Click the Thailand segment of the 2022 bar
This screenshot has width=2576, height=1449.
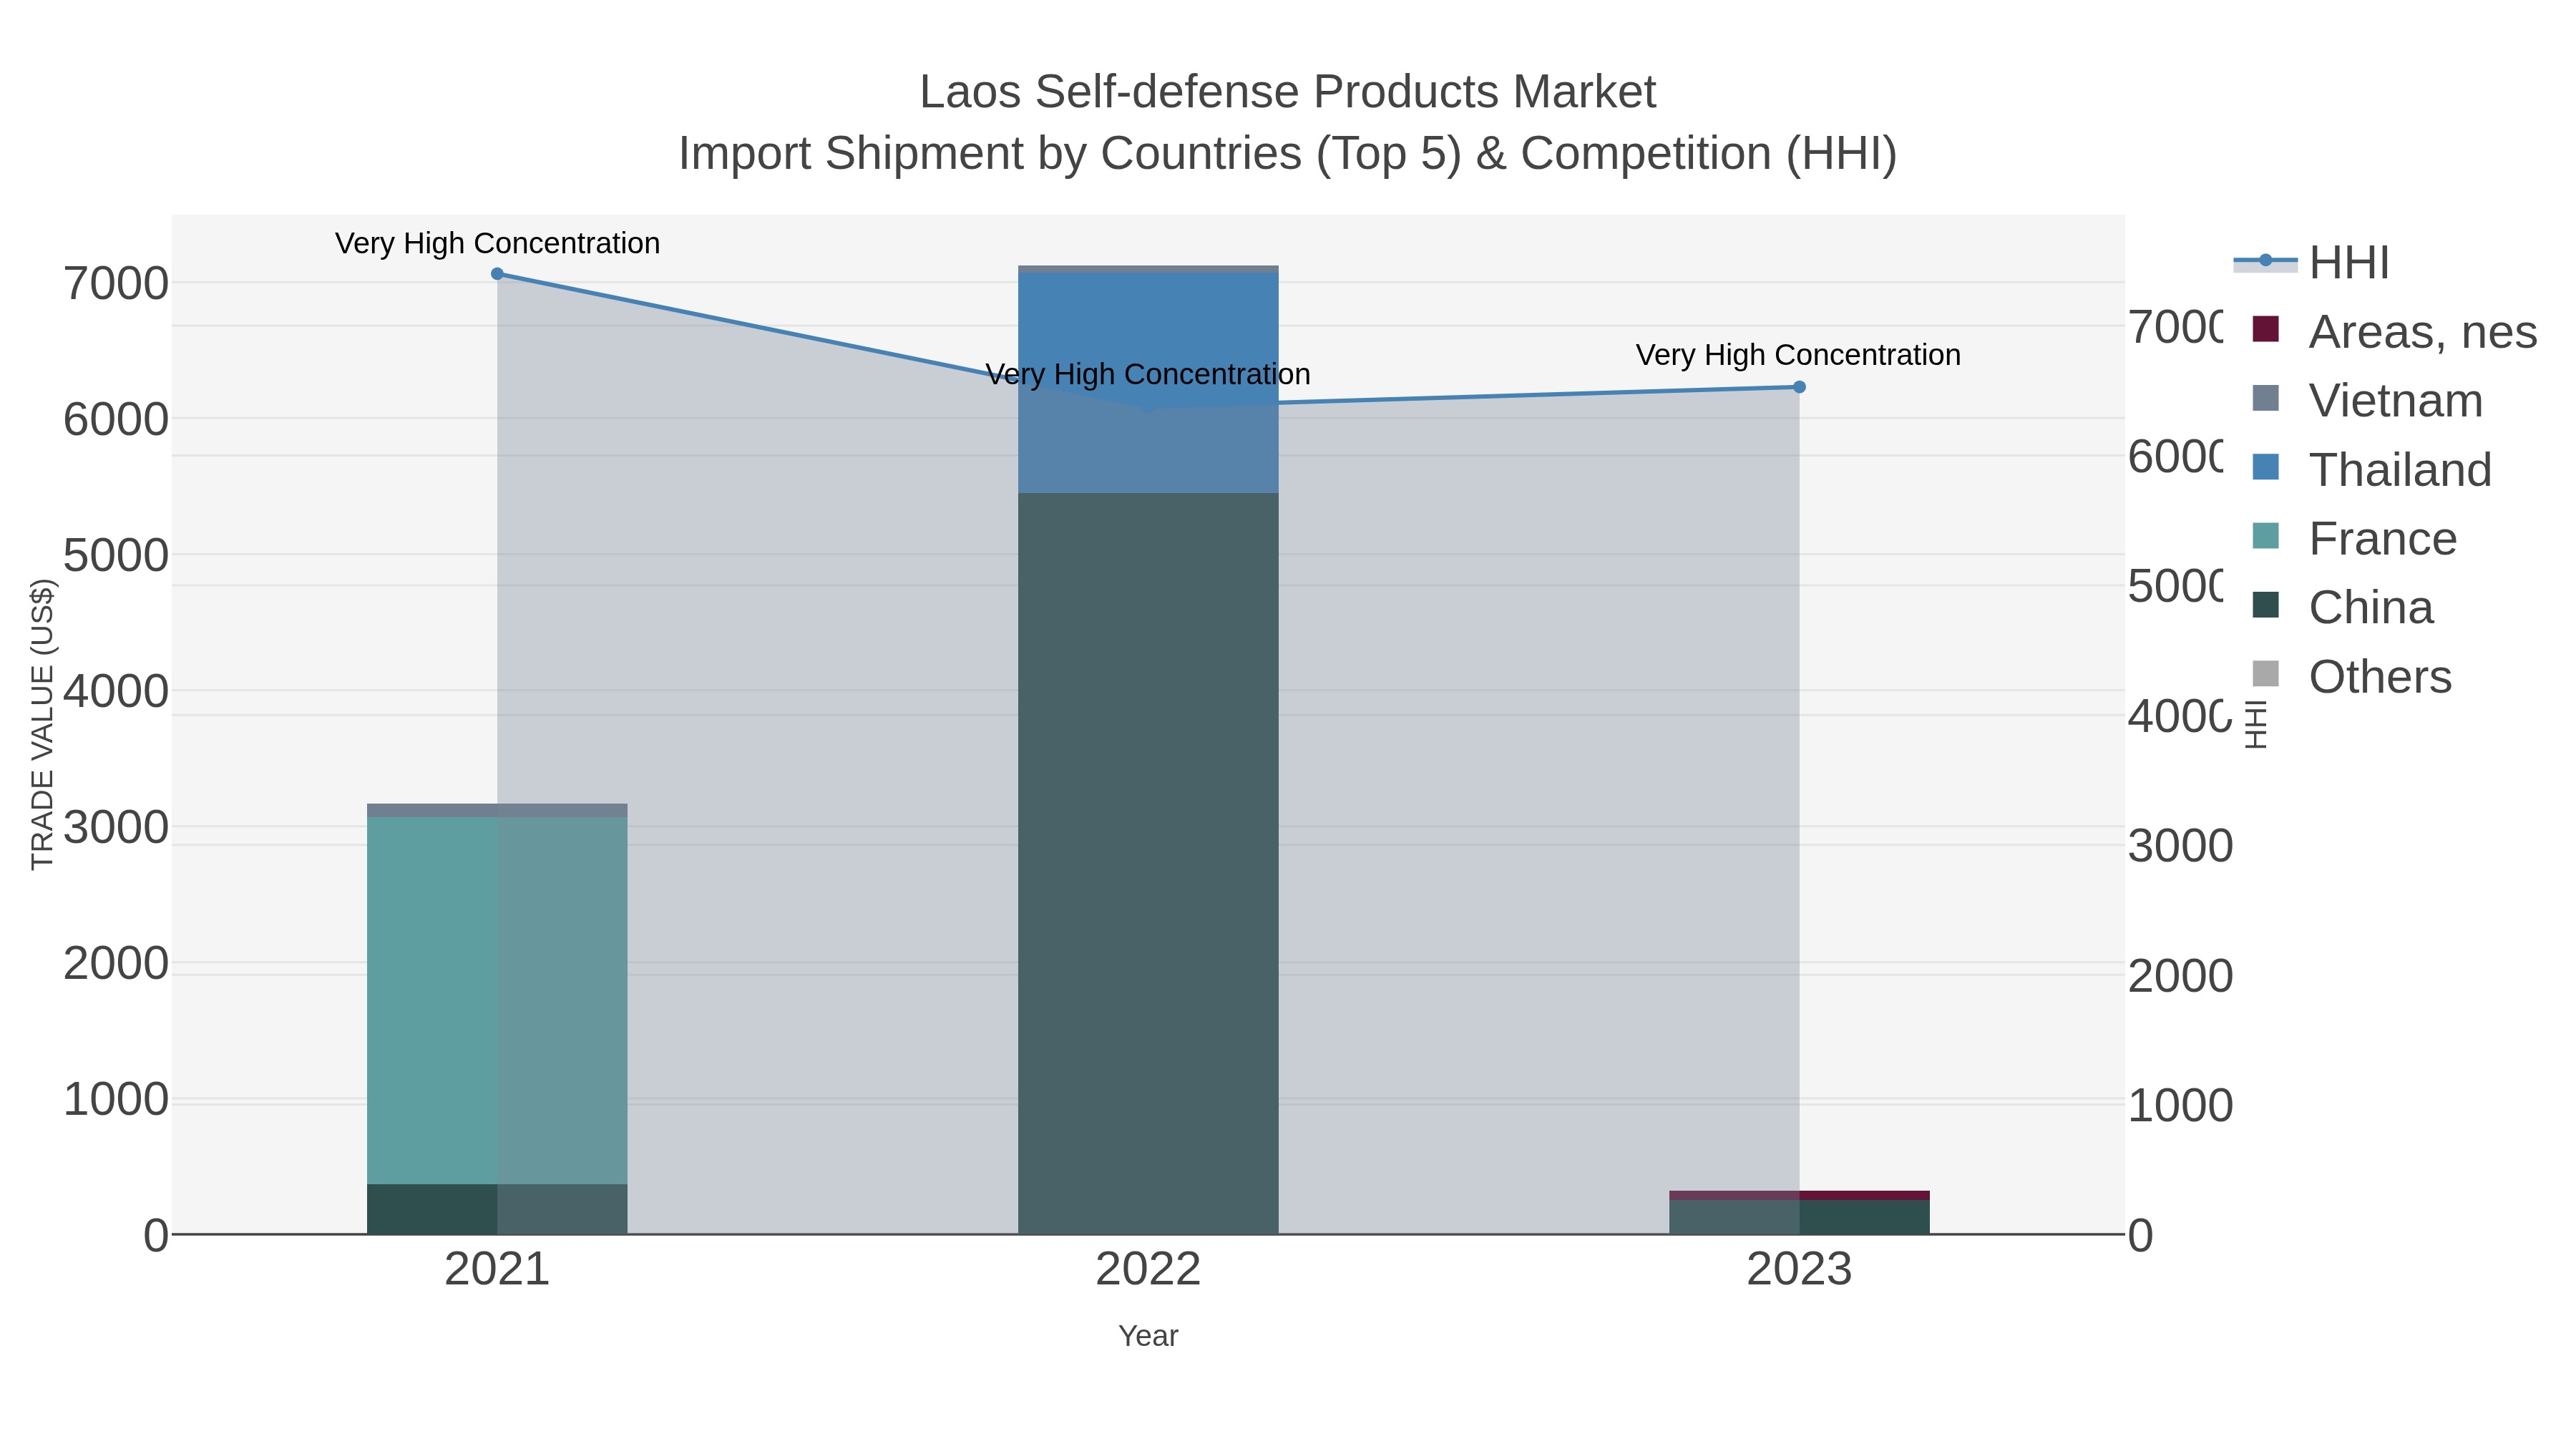(1148, 383)
